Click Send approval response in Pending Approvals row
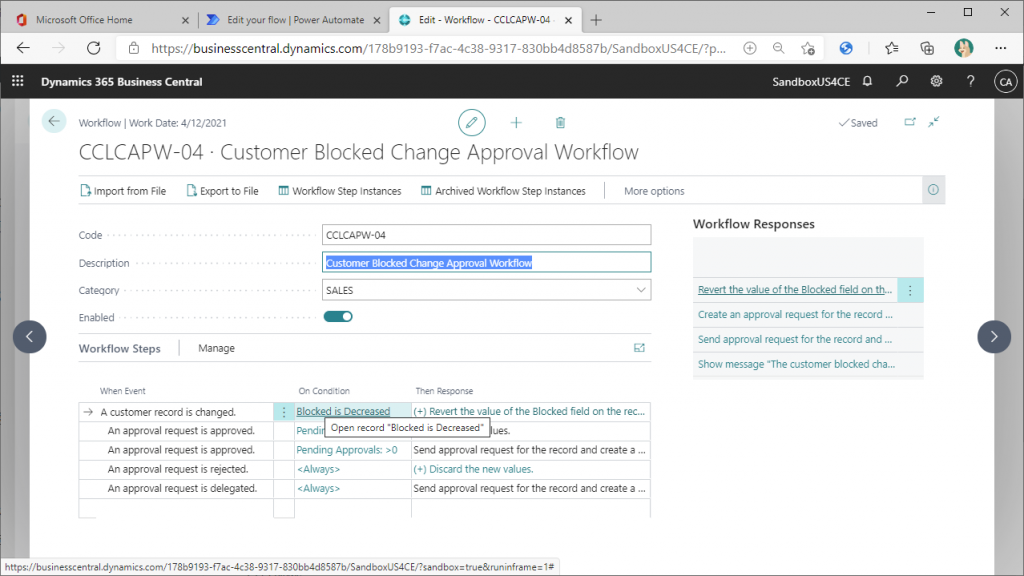The height and width of the screenshot is (576, 1024). click(x=529, y=450)
